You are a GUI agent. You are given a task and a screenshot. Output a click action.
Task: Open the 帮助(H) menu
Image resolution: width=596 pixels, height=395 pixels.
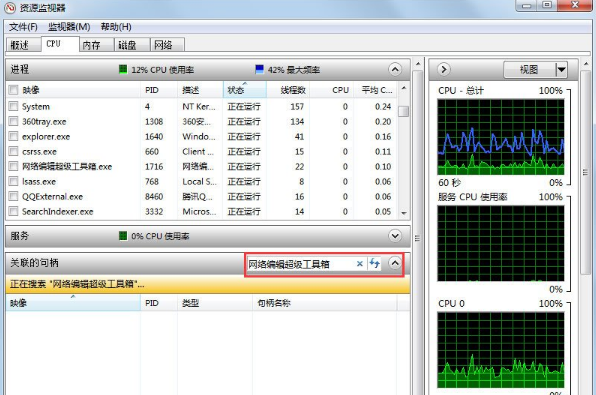pyautogui.click(x=116, y=27)
